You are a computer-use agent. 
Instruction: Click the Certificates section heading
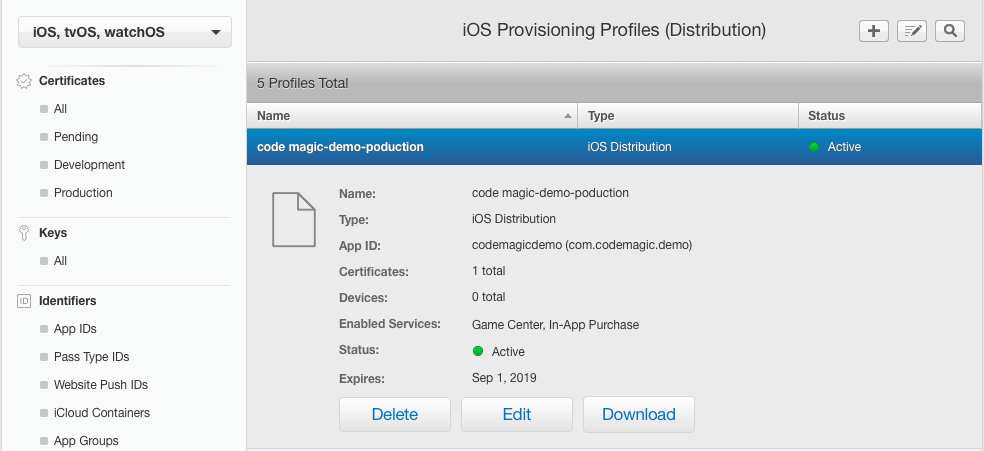[72, 81]
